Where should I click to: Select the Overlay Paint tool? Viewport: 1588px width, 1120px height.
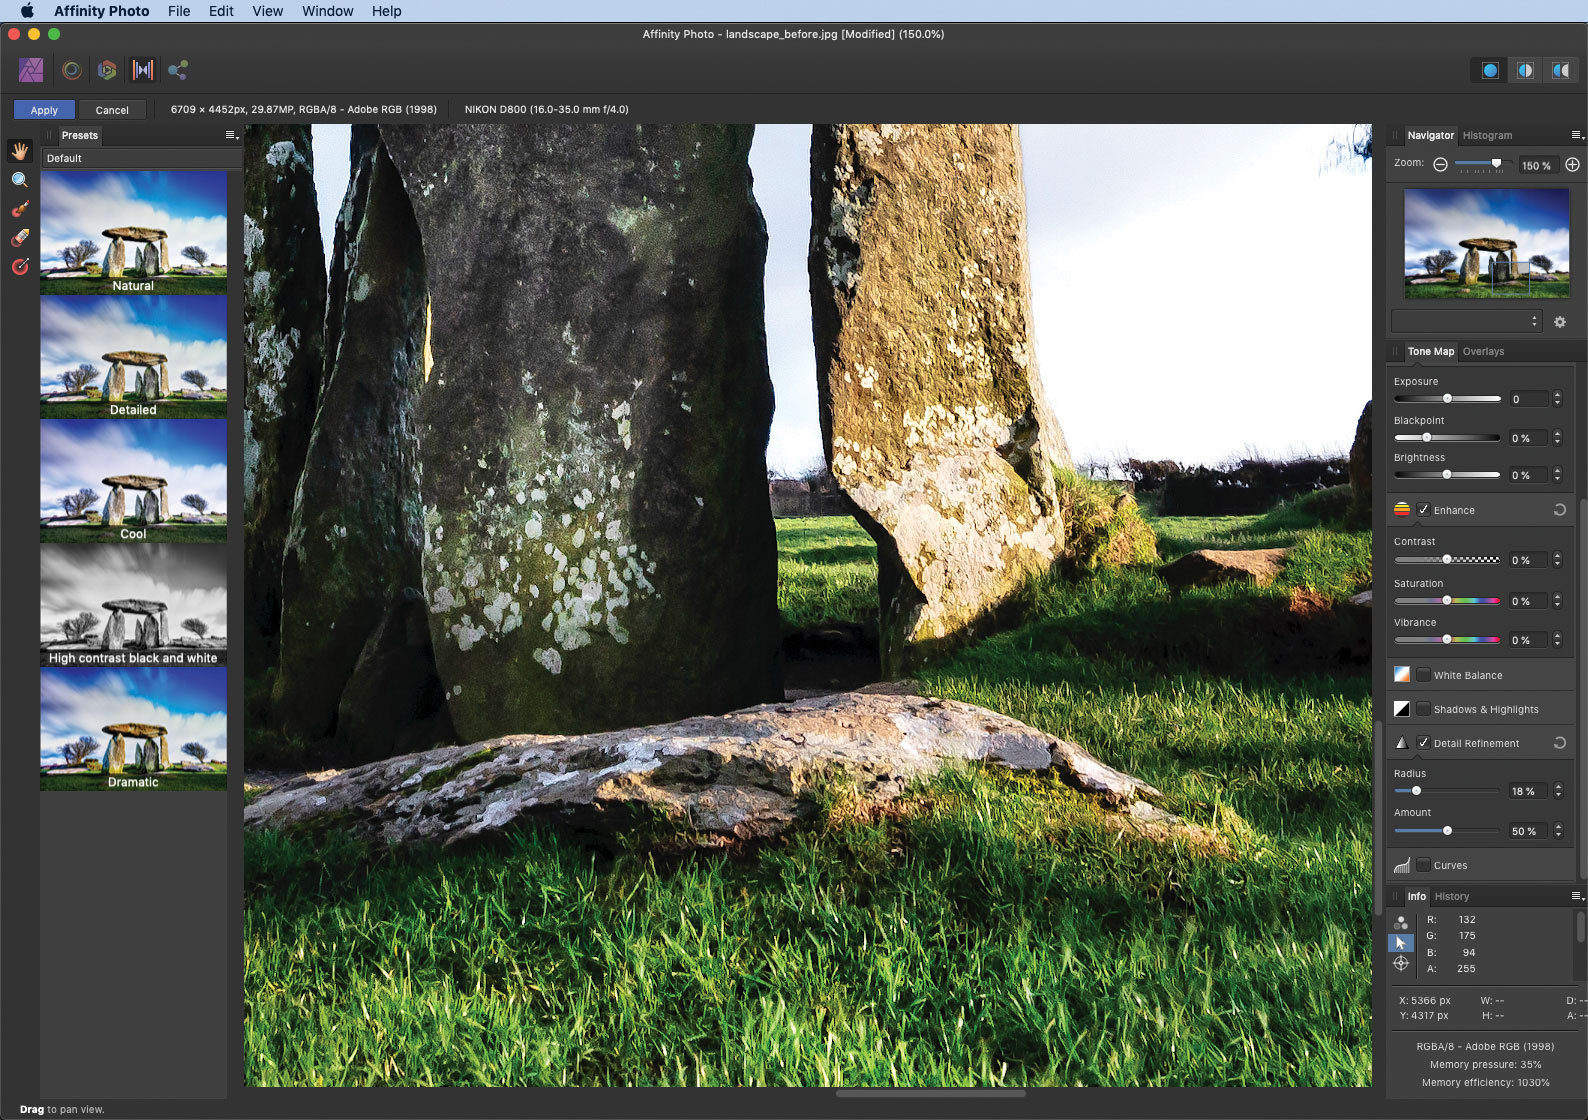[x=20, y=209]
